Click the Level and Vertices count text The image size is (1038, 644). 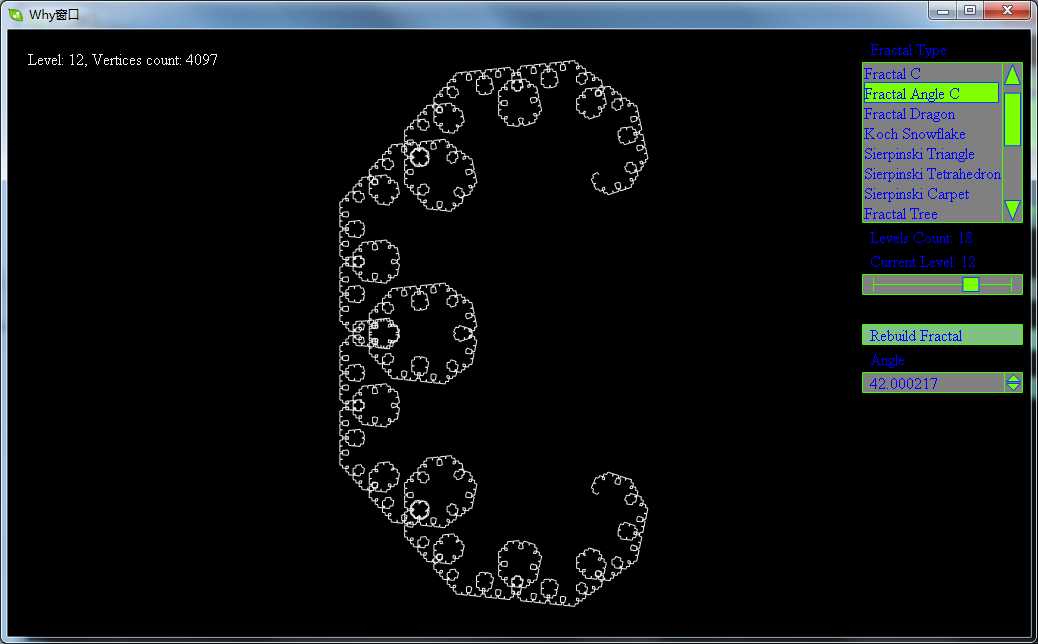(122, 60)
